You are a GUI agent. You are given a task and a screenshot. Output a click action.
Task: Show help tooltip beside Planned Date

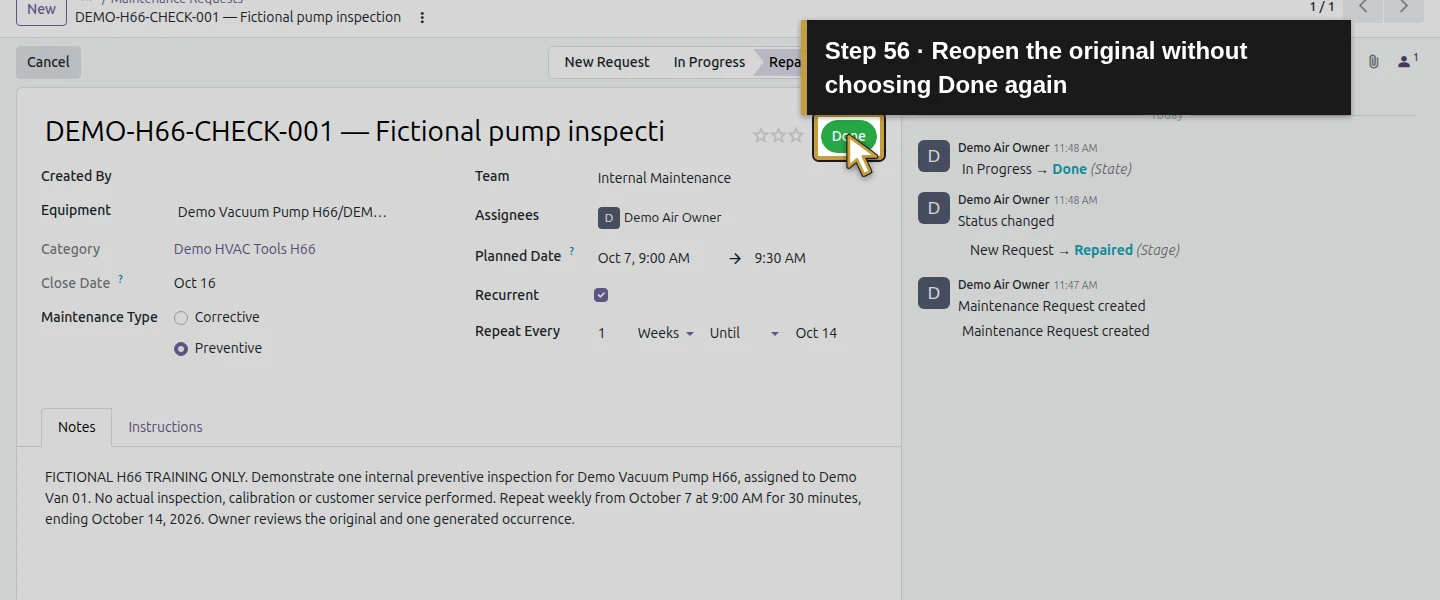[x=572, y=252]
